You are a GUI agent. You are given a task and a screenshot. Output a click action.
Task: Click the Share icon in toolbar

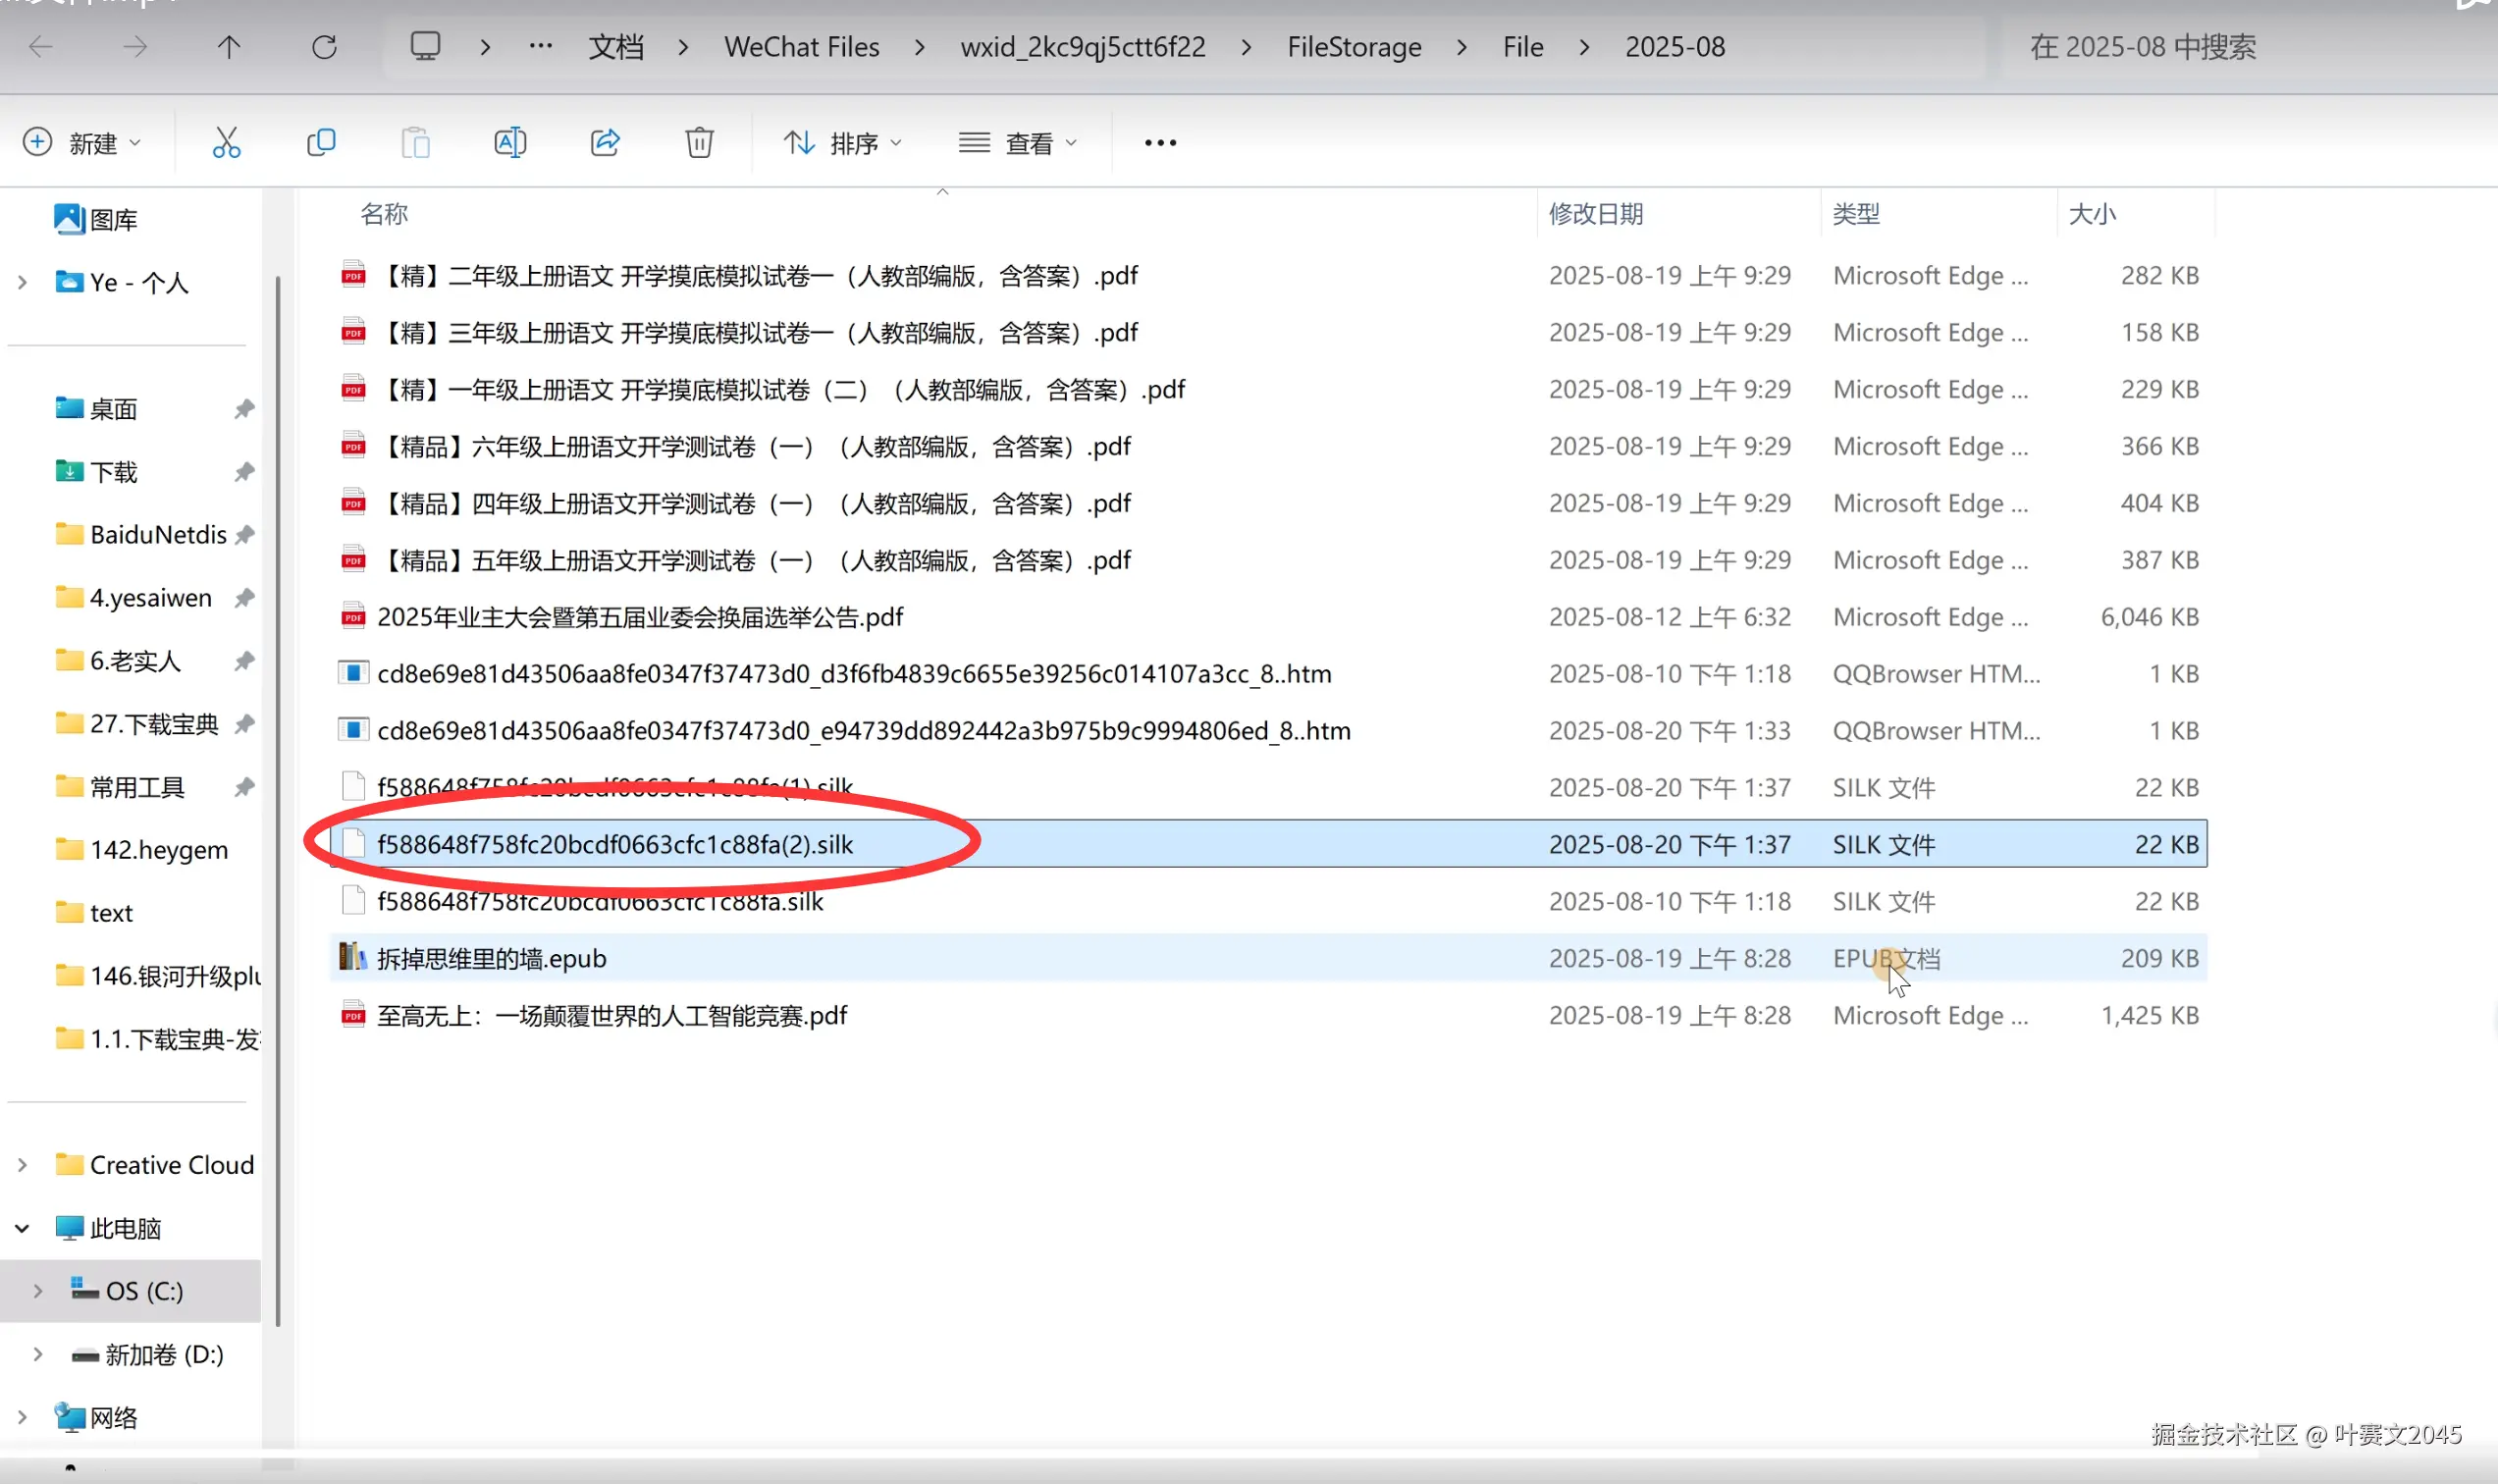(x=605, y=143)
